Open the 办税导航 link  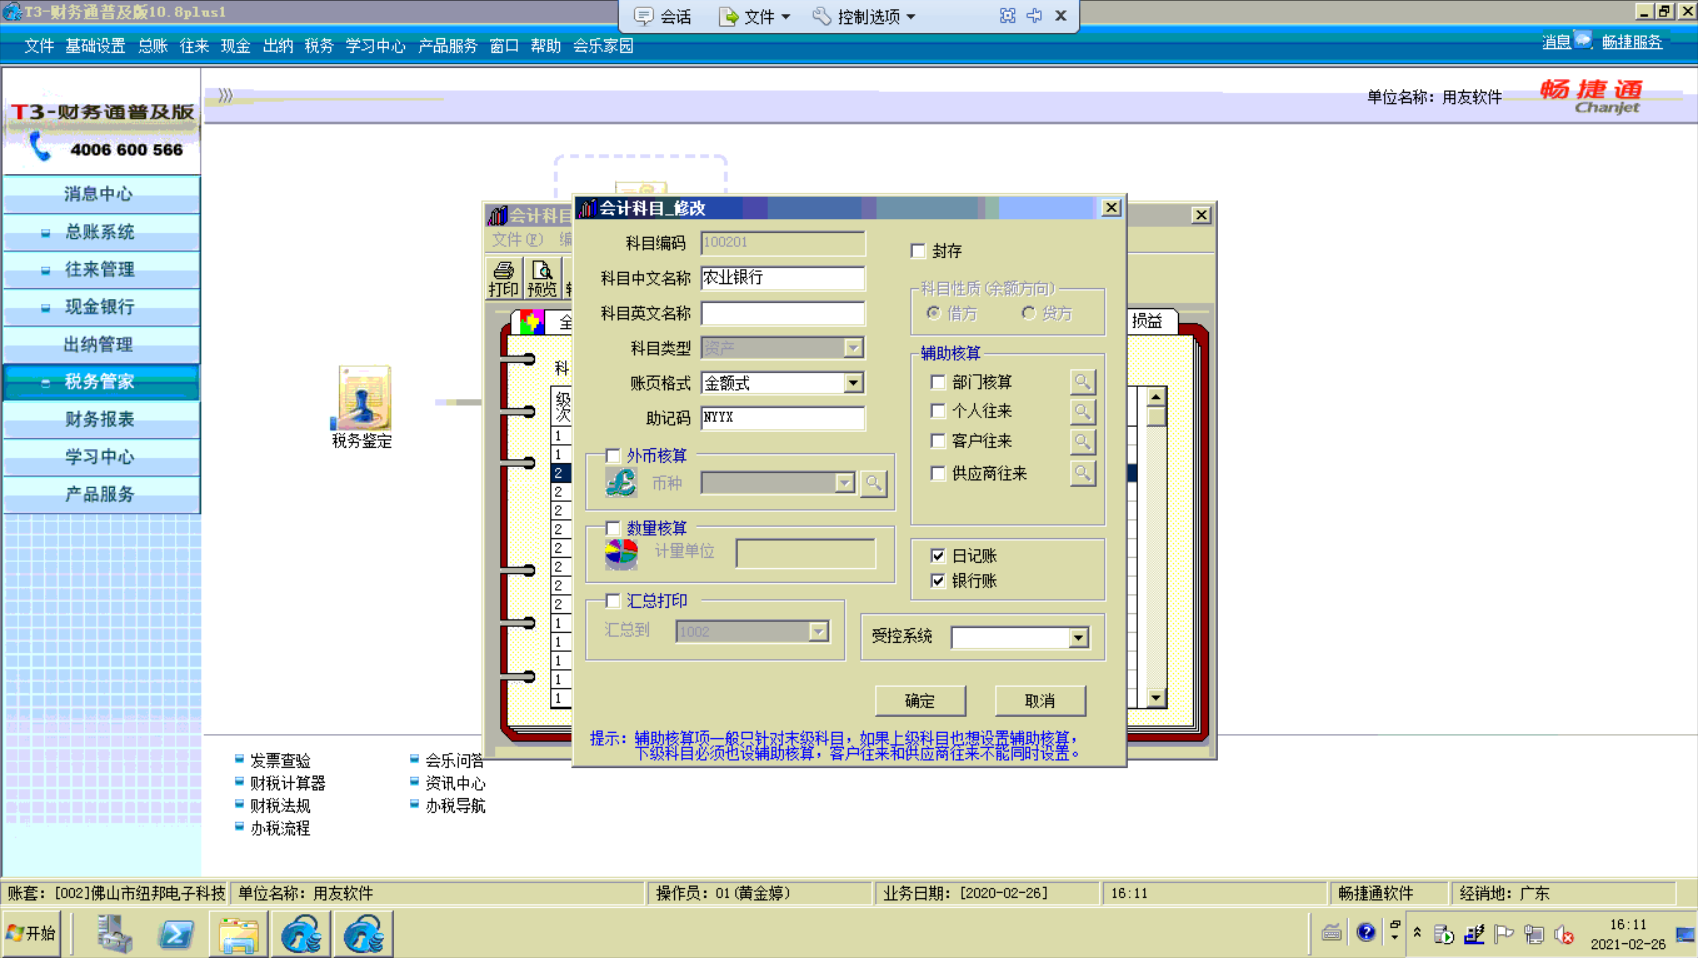(455, 806)
